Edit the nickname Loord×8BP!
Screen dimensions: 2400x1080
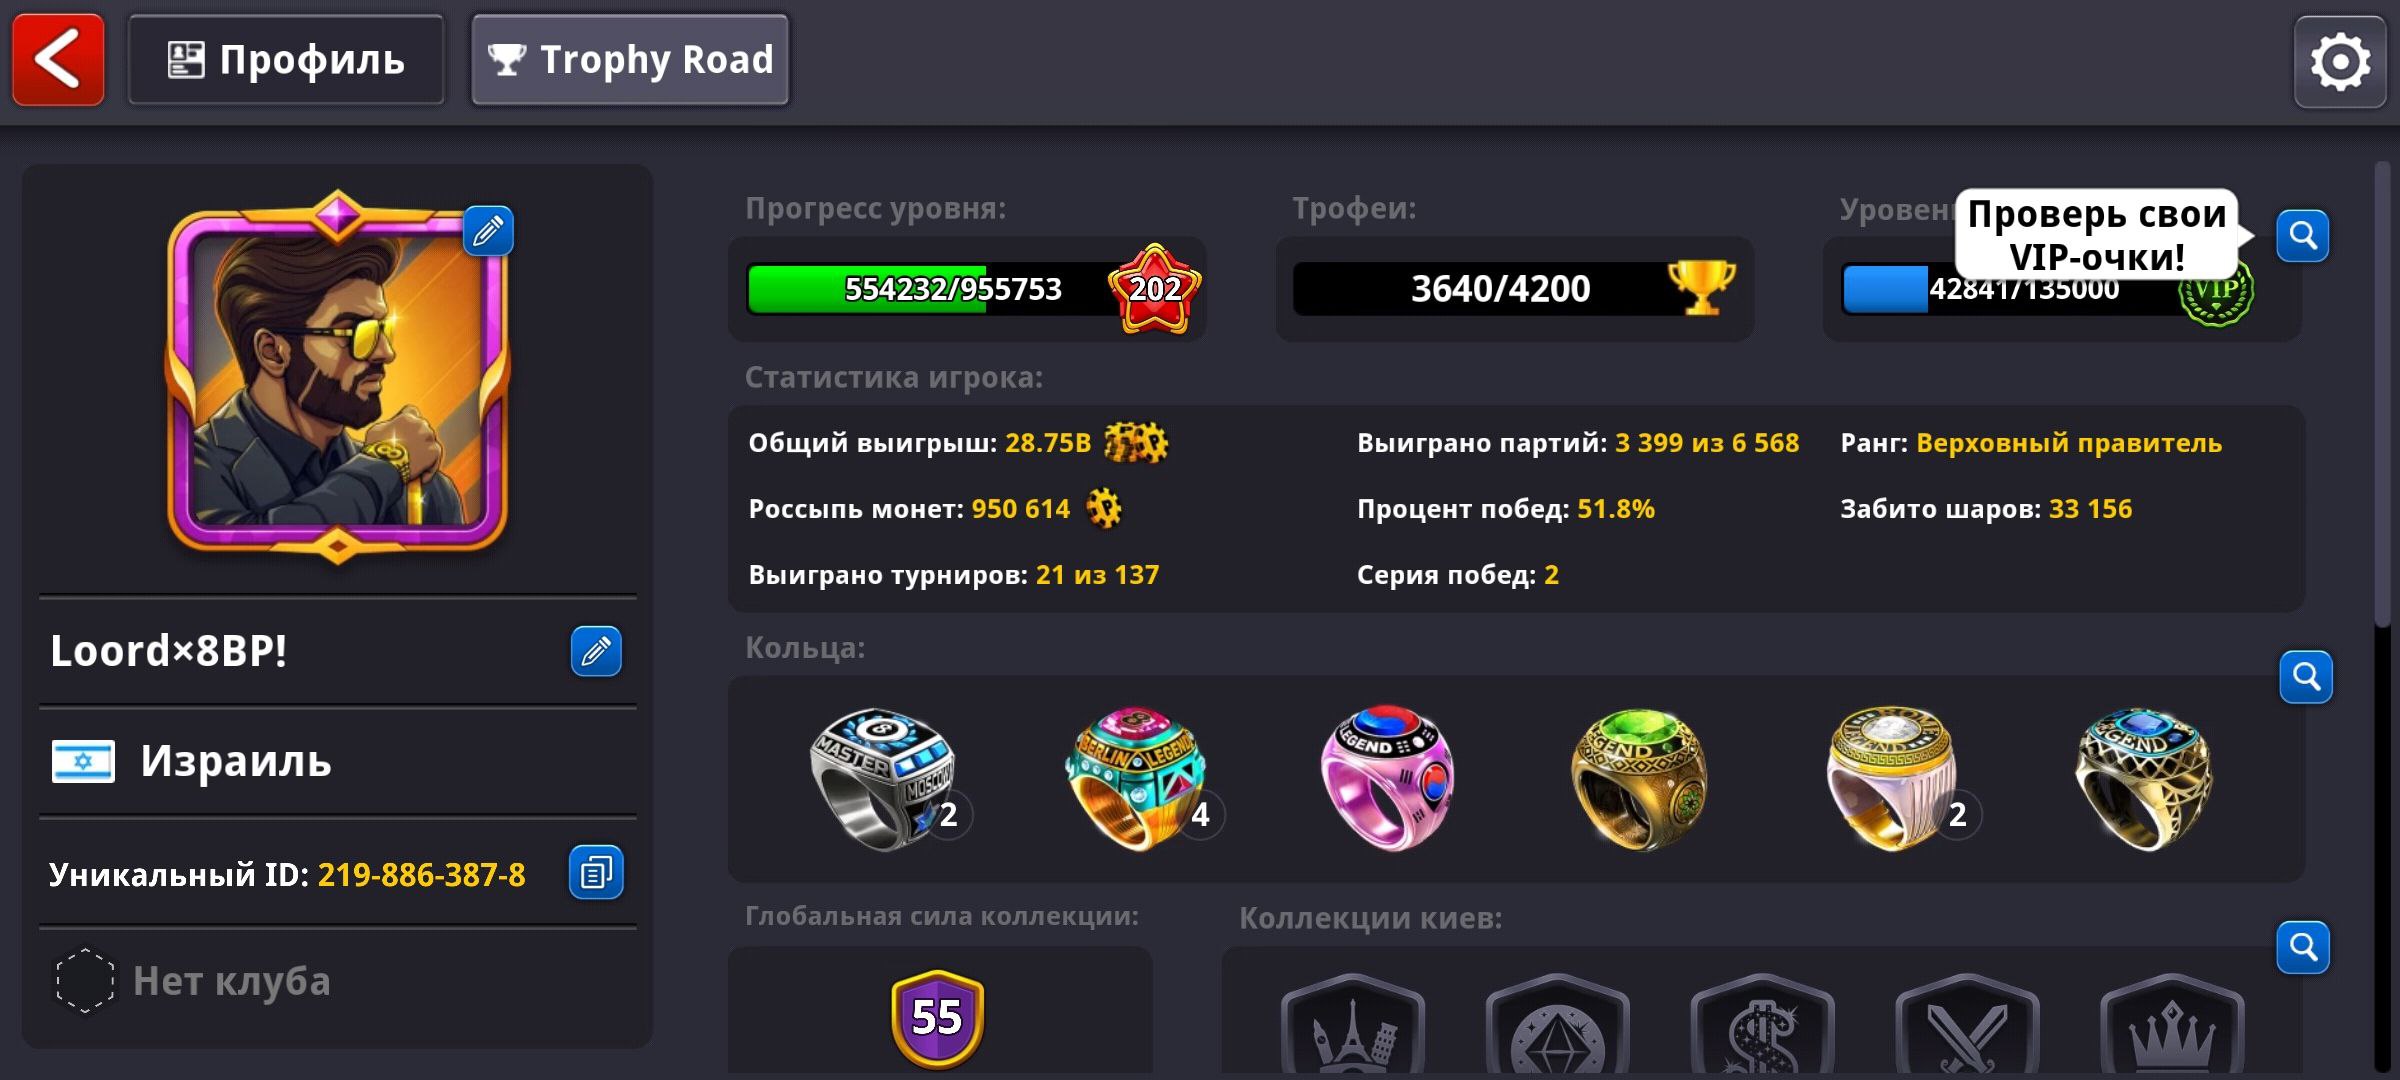(x=596, y=651)
